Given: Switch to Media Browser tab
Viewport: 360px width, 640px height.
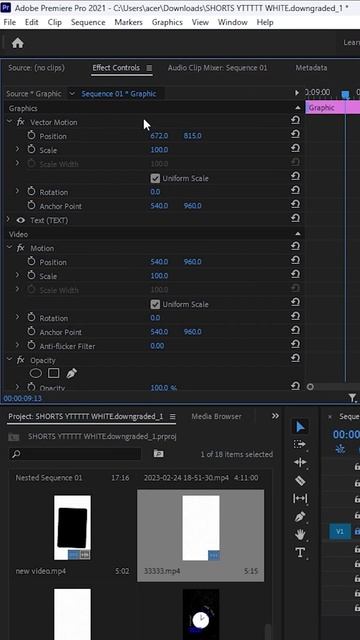Looking at the screenshot, I should (x=216, y=416).
